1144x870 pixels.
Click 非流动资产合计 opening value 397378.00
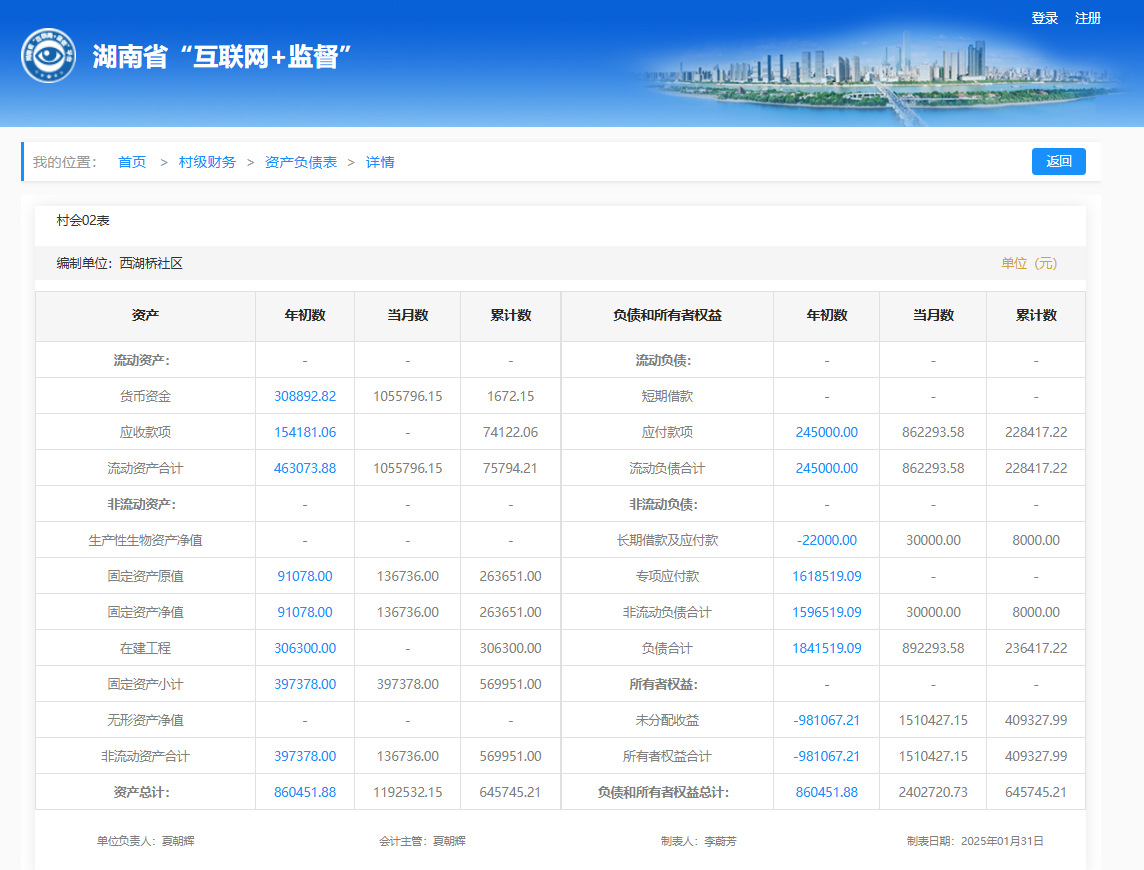(305, 756)
